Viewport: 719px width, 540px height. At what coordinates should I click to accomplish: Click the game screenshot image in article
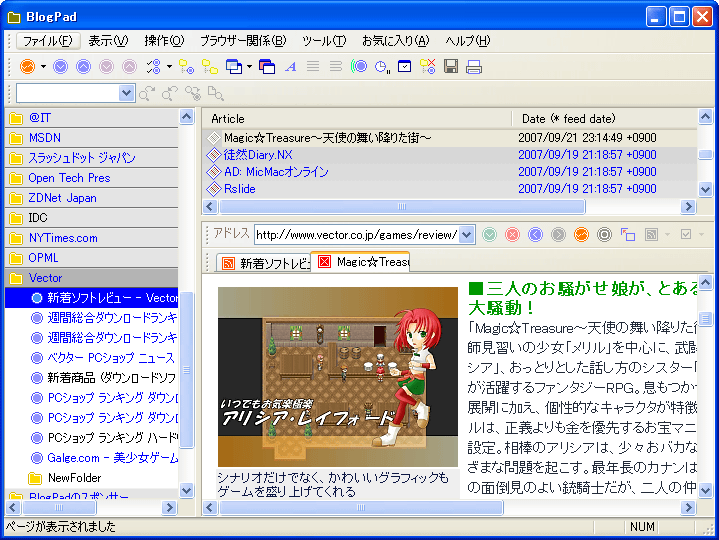[338, 377]
